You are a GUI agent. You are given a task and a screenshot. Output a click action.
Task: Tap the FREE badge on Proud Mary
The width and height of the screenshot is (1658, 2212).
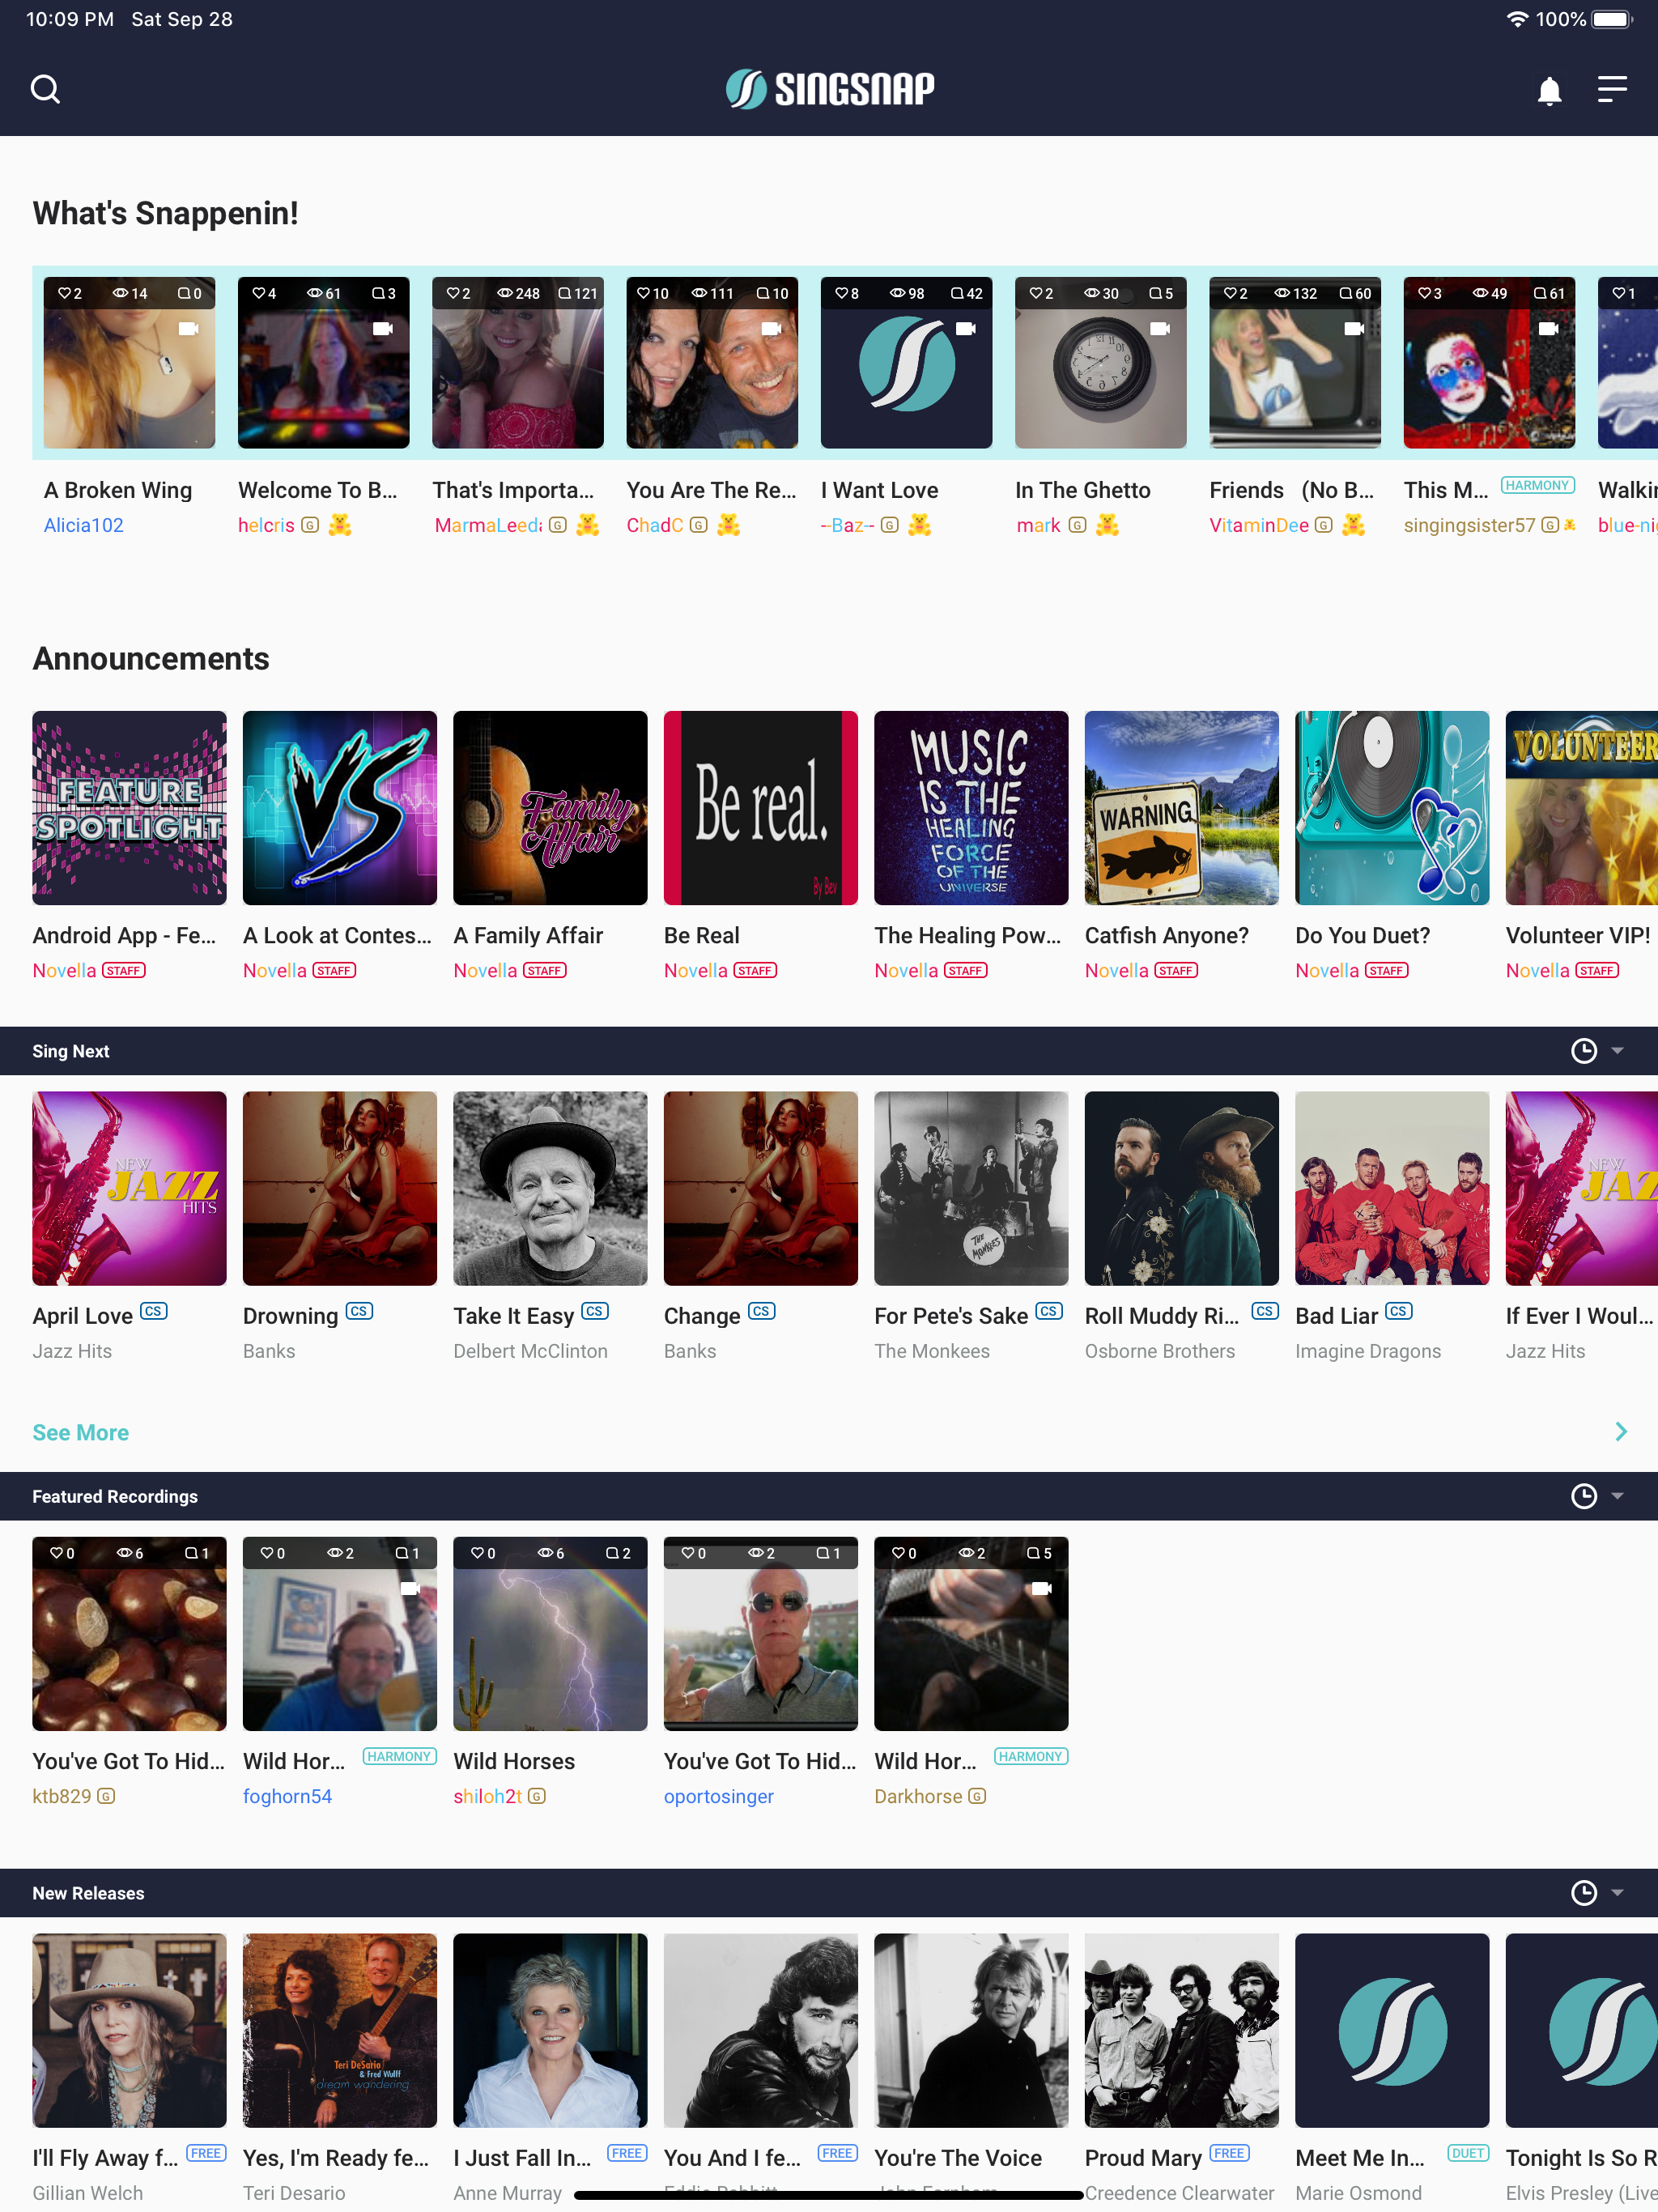click(x=1229, y=2153)
